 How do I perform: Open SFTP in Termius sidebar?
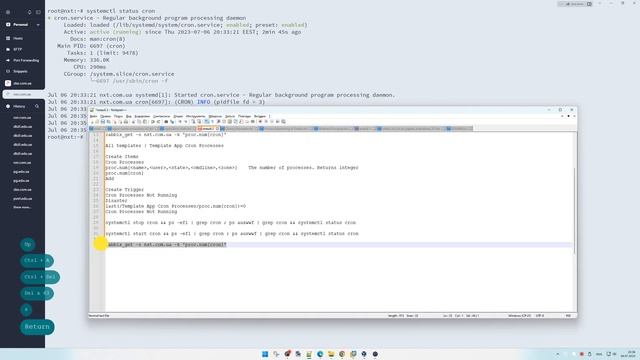coord(18,49)
